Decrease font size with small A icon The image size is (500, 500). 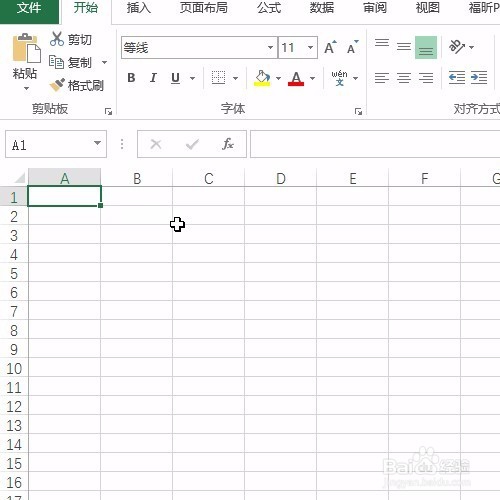(352, 47)
